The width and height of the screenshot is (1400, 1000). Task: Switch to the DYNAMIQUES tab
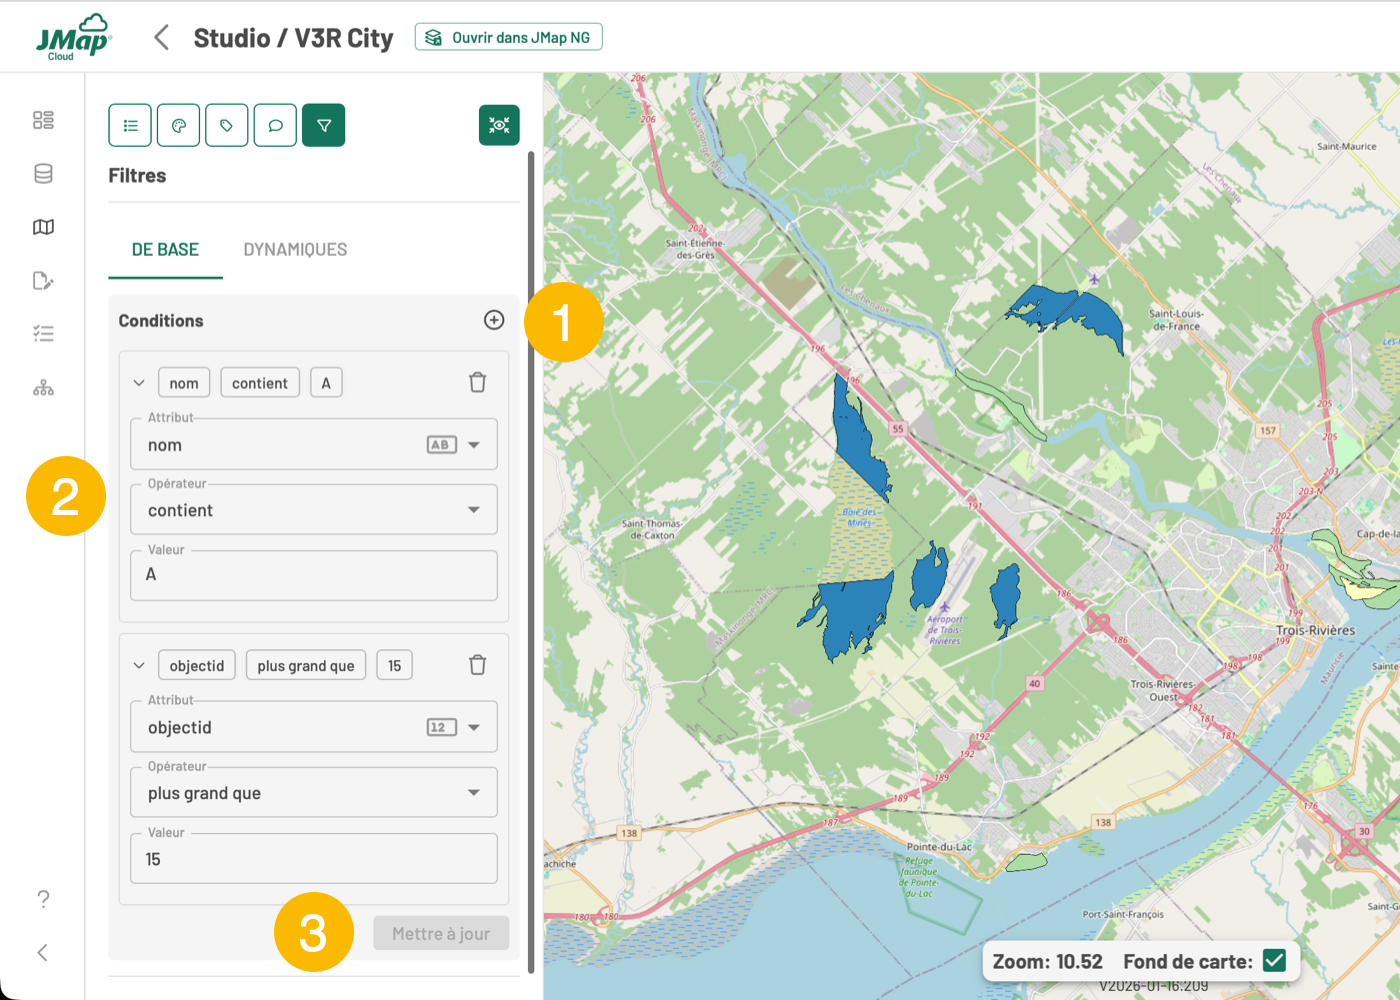point(295,250)
